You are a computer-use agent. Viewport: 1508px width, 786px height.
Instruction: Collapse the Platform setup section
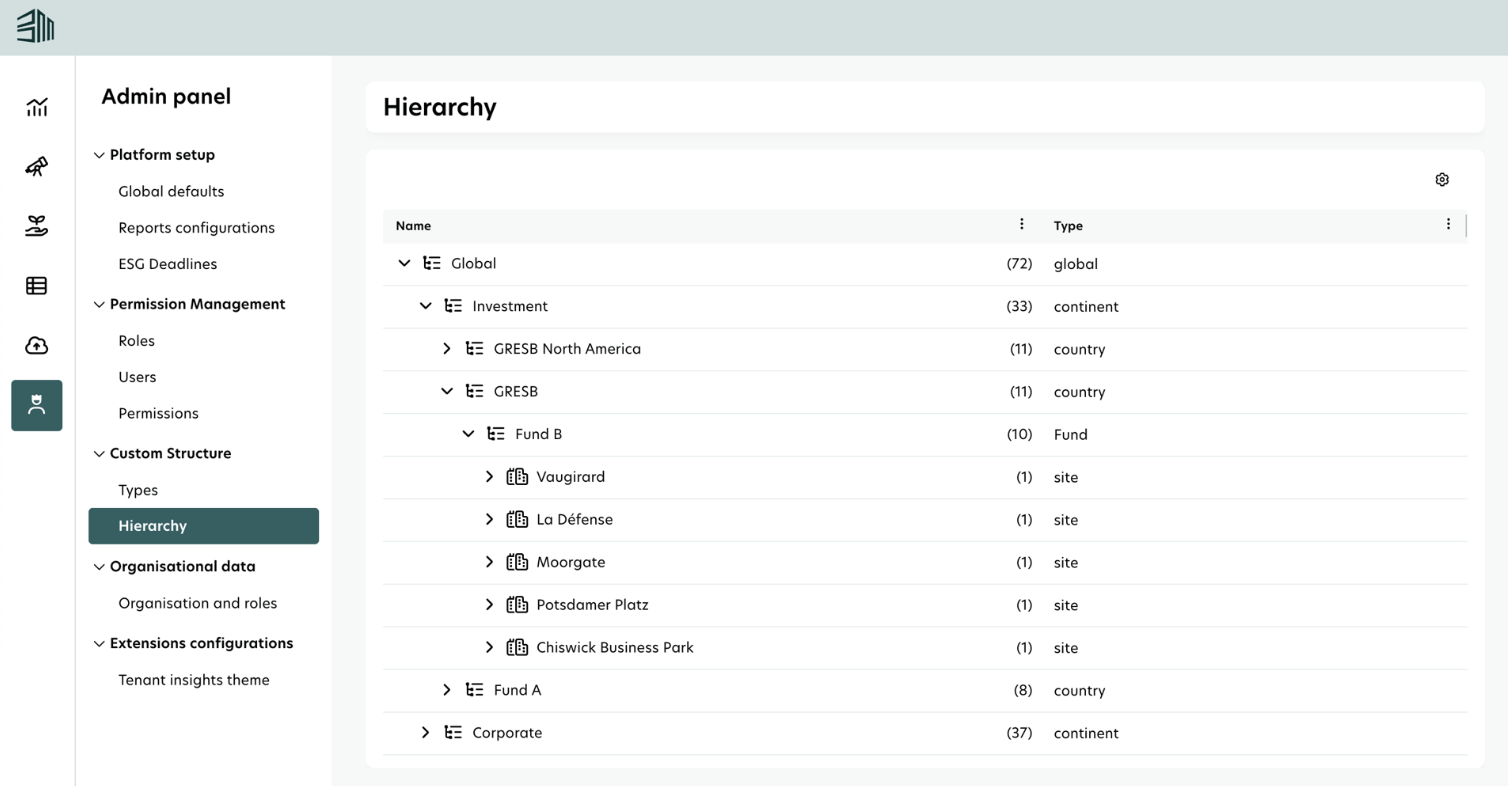click(x=99, y=155)
